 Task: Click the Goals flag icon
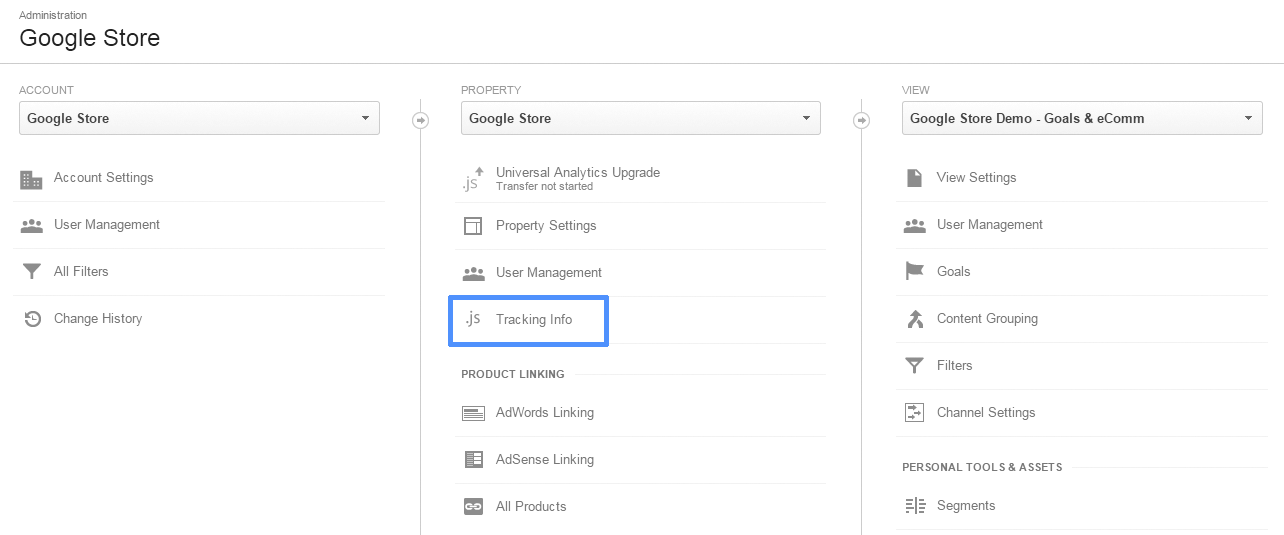[x=914, y=272]
